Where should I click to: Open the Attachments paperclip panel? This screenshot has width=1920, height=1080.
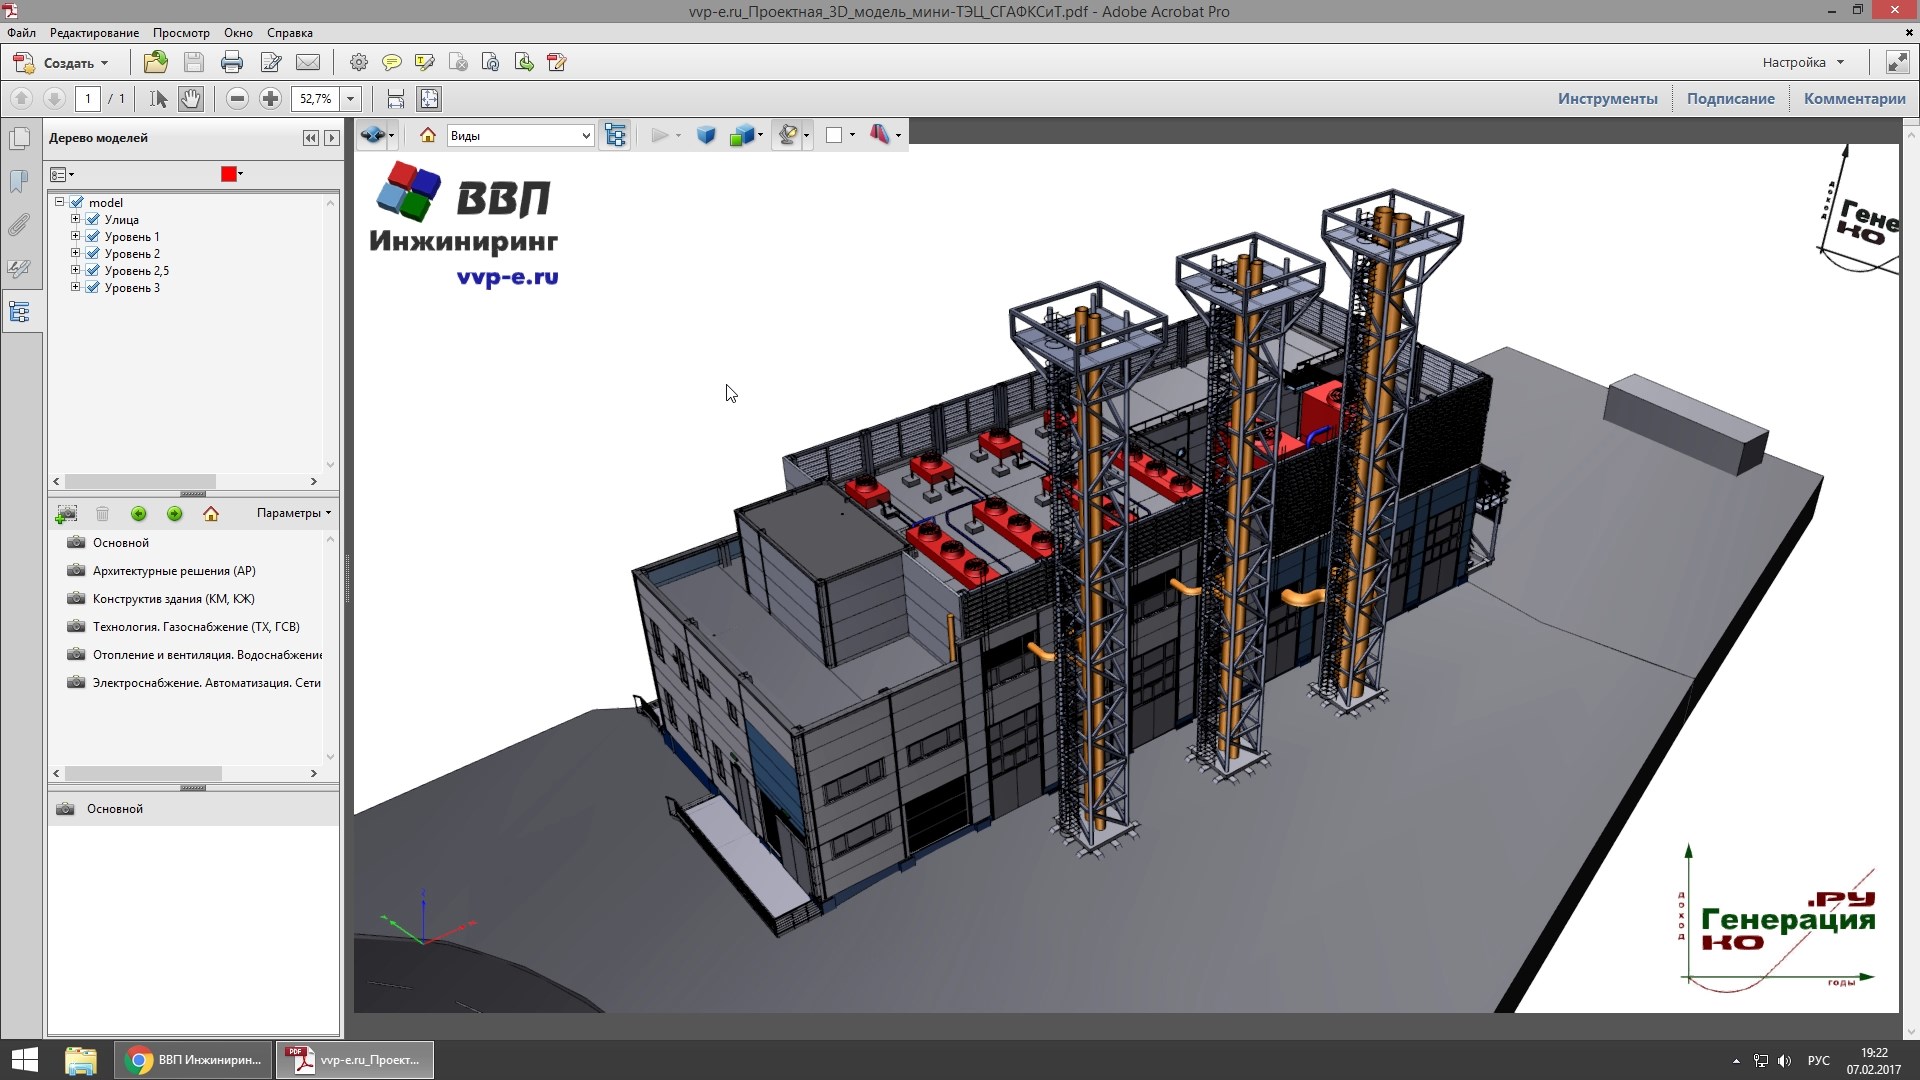click(x=19, y=225)
